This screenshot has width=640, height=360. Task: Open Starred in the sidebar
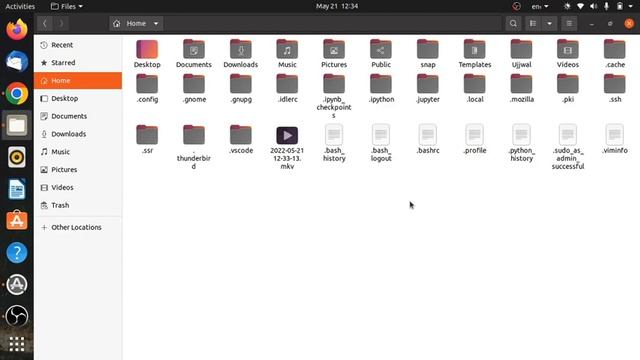point(78,62)
